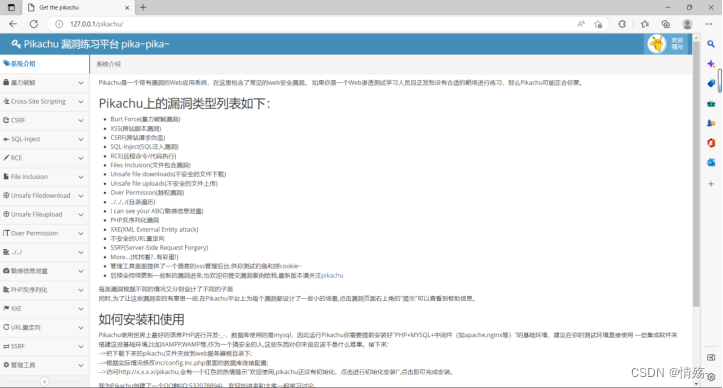This screenshot has width=723, height=388.
Task: Click the Pikachu avatar in the header
Action: click(x=657, y=44)
